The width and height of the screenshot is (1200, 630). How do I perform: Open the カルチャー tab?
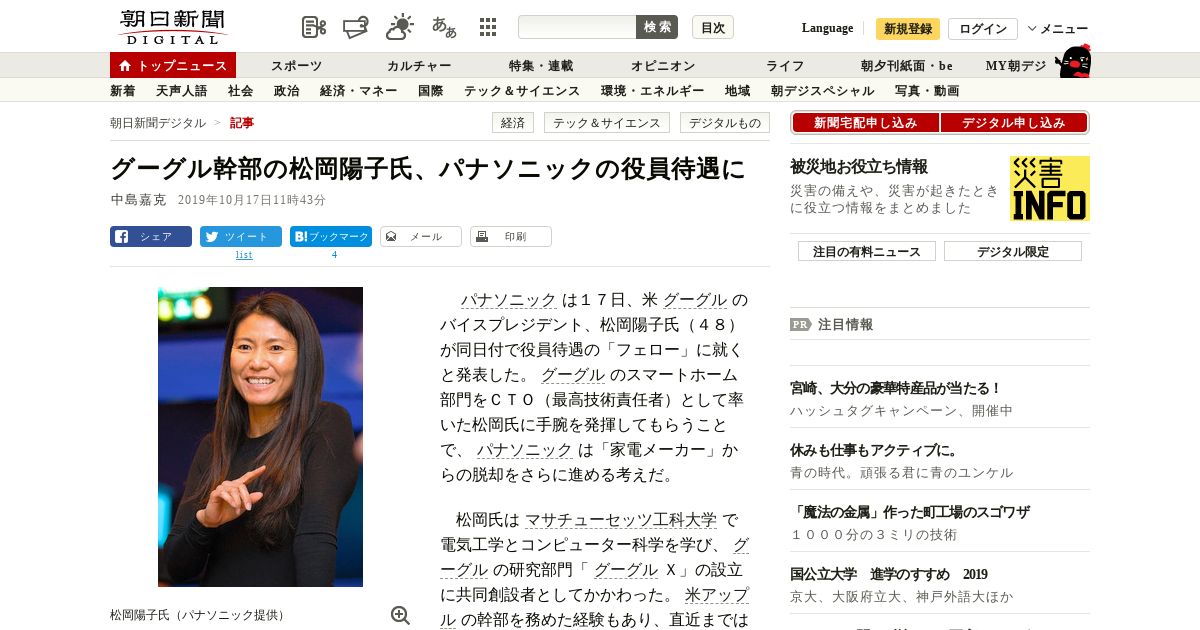(x=419, y=66)
